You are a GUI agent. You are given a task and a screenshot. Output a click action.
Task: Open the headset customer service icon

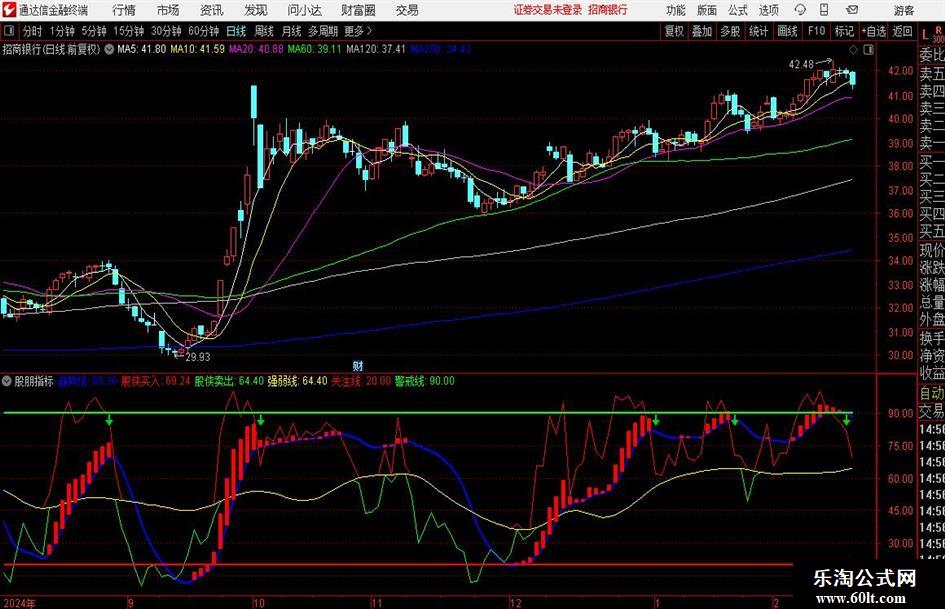point(800,10)
